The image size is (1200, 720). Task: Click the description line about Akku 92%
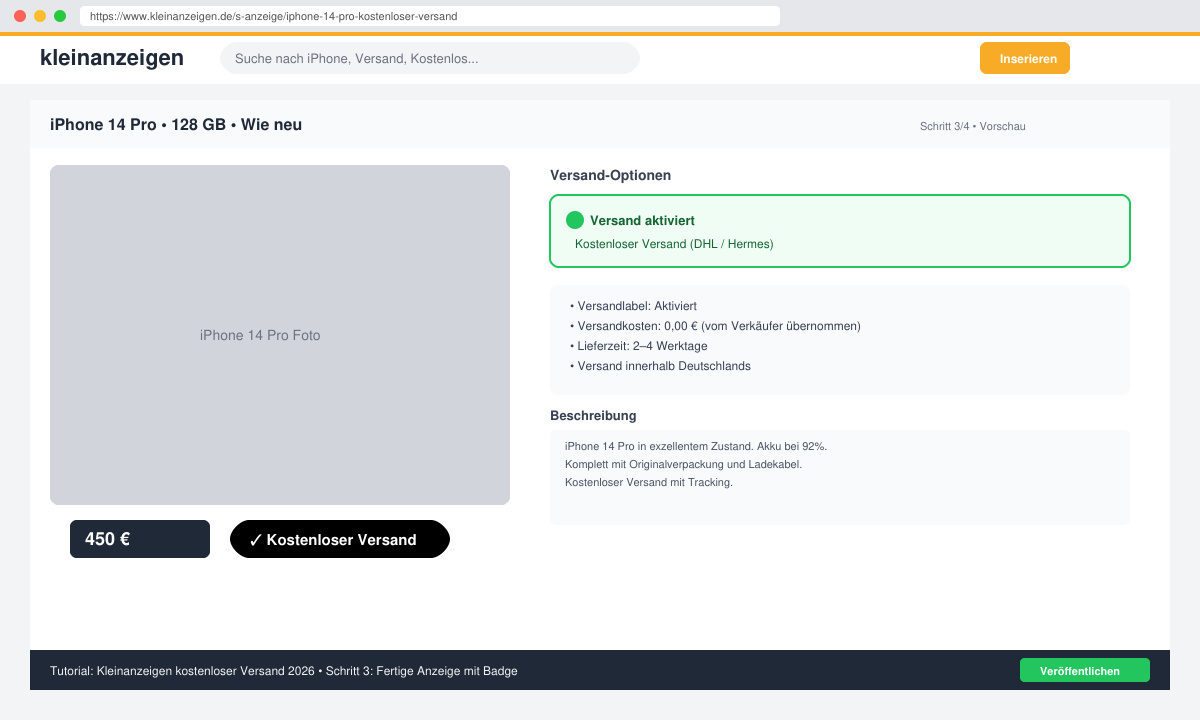point(696,446)
